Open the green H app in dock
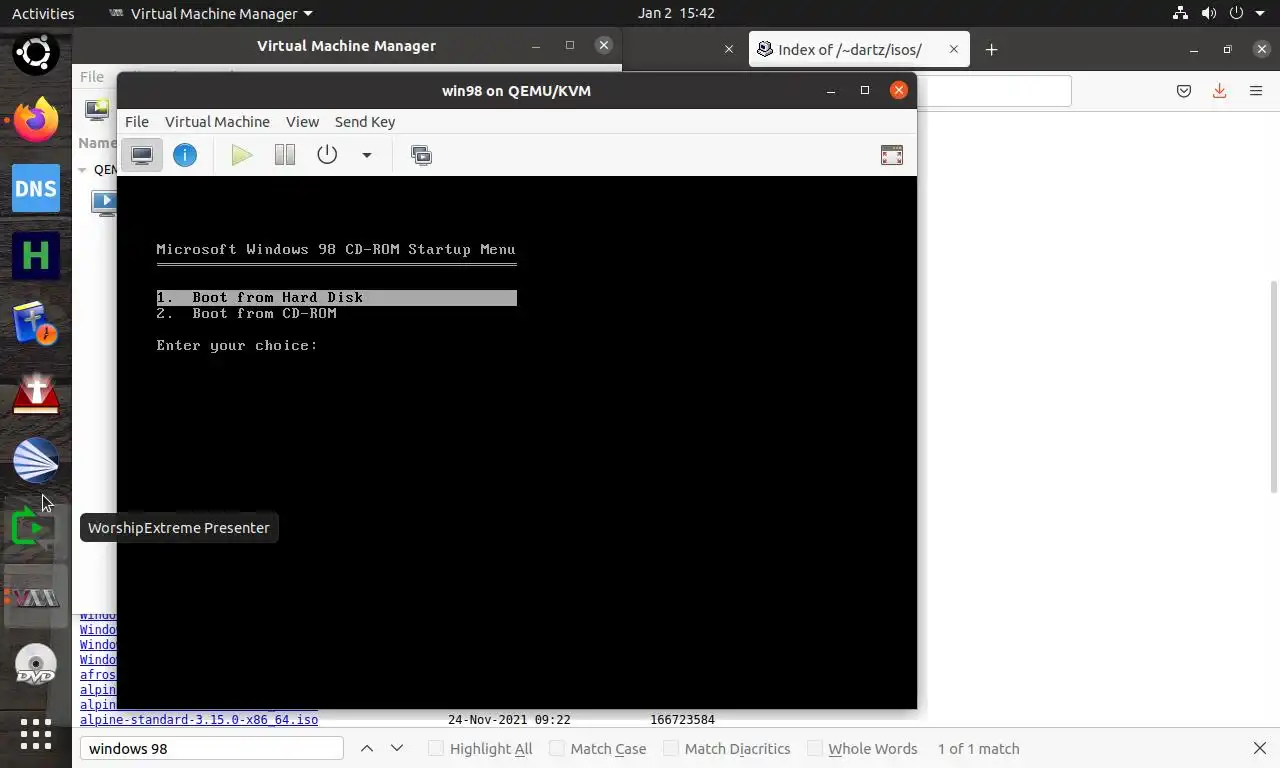The image size is (1280, 768). (36, 257)
